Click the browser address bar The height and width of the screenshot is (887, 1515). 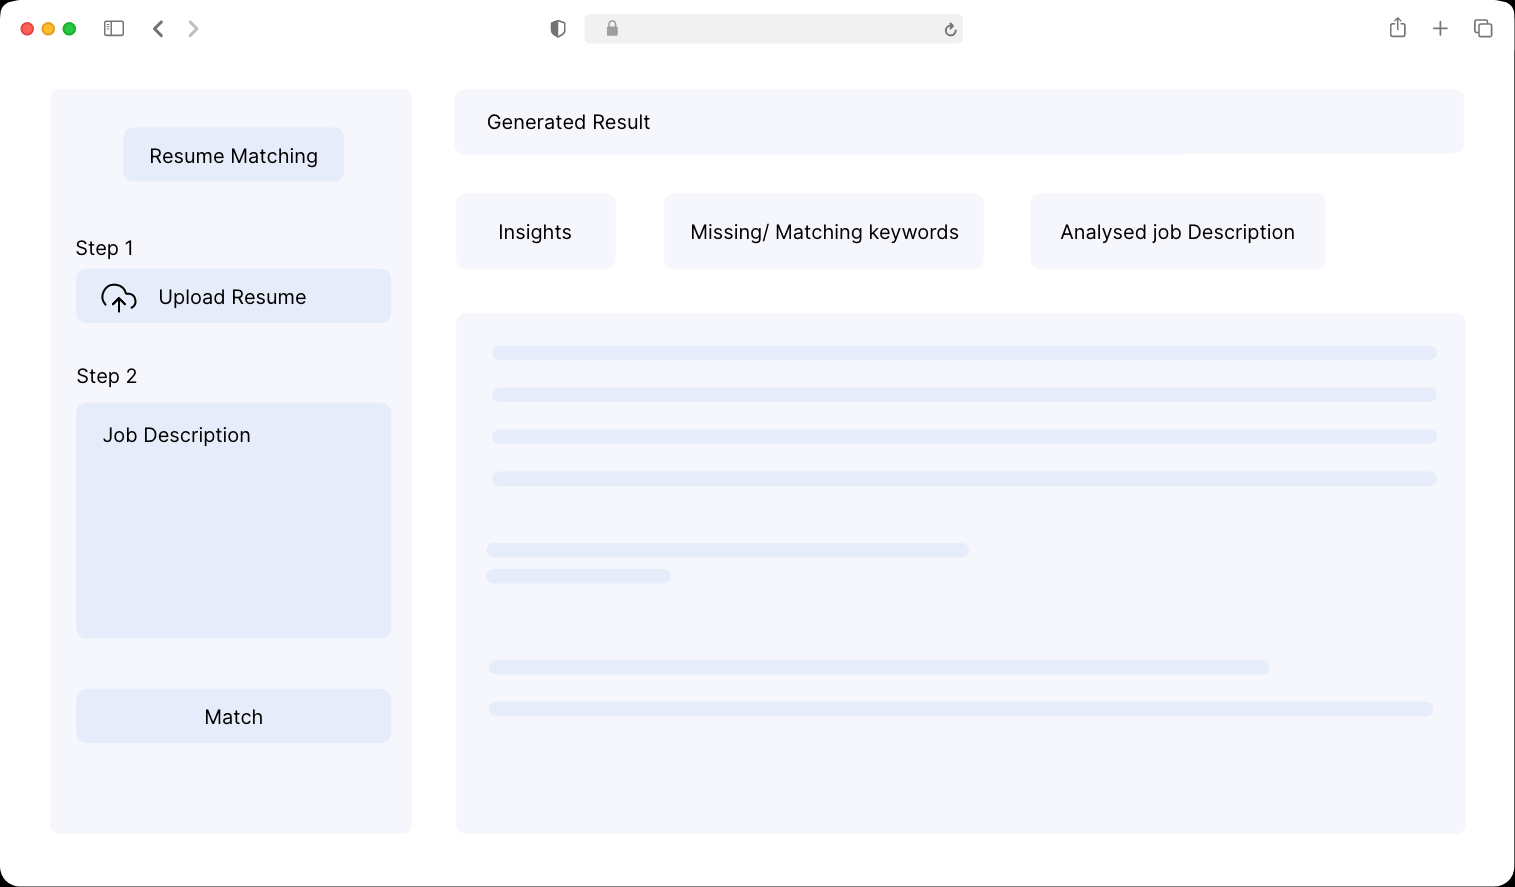tap(774, 29)
